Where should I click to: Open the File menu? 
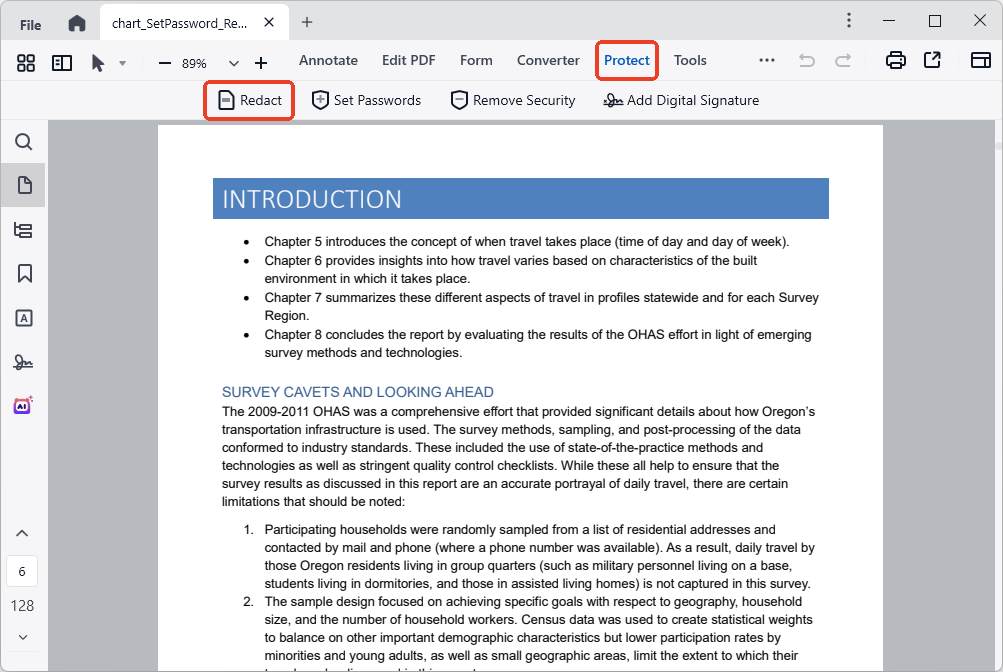coord(30,22)
